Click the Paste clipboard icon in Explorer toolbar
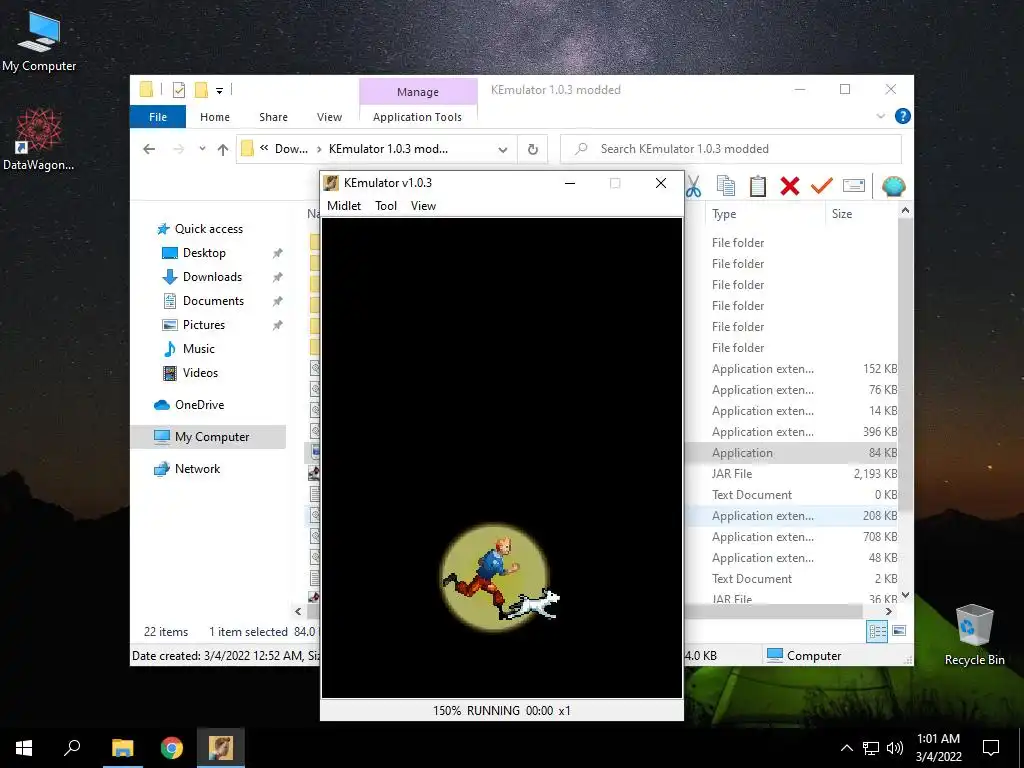Image resolution: width=1024 pixels, height=768 pixels. [x=758, y=186]
